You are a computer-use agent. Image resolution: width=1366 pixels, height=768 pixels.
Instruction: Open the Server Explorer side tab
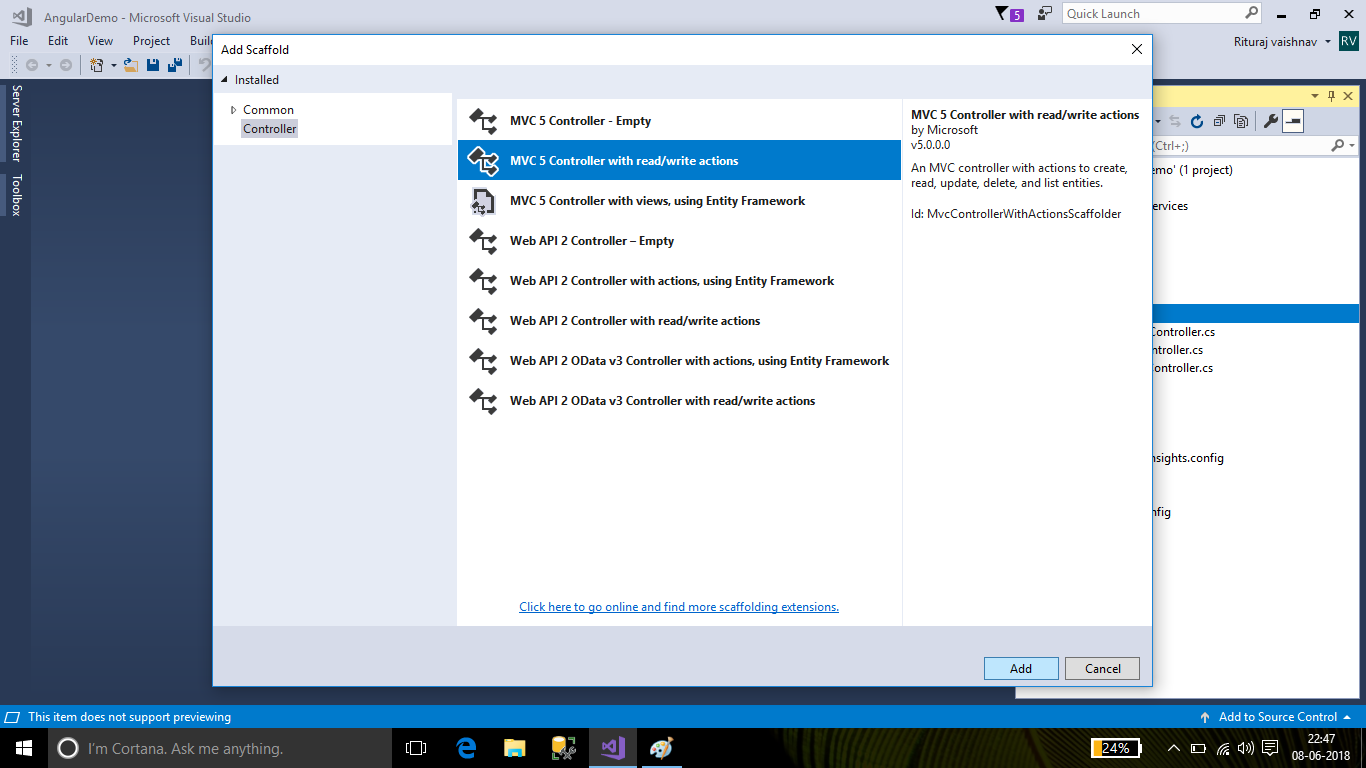click(x=16, y=123)
